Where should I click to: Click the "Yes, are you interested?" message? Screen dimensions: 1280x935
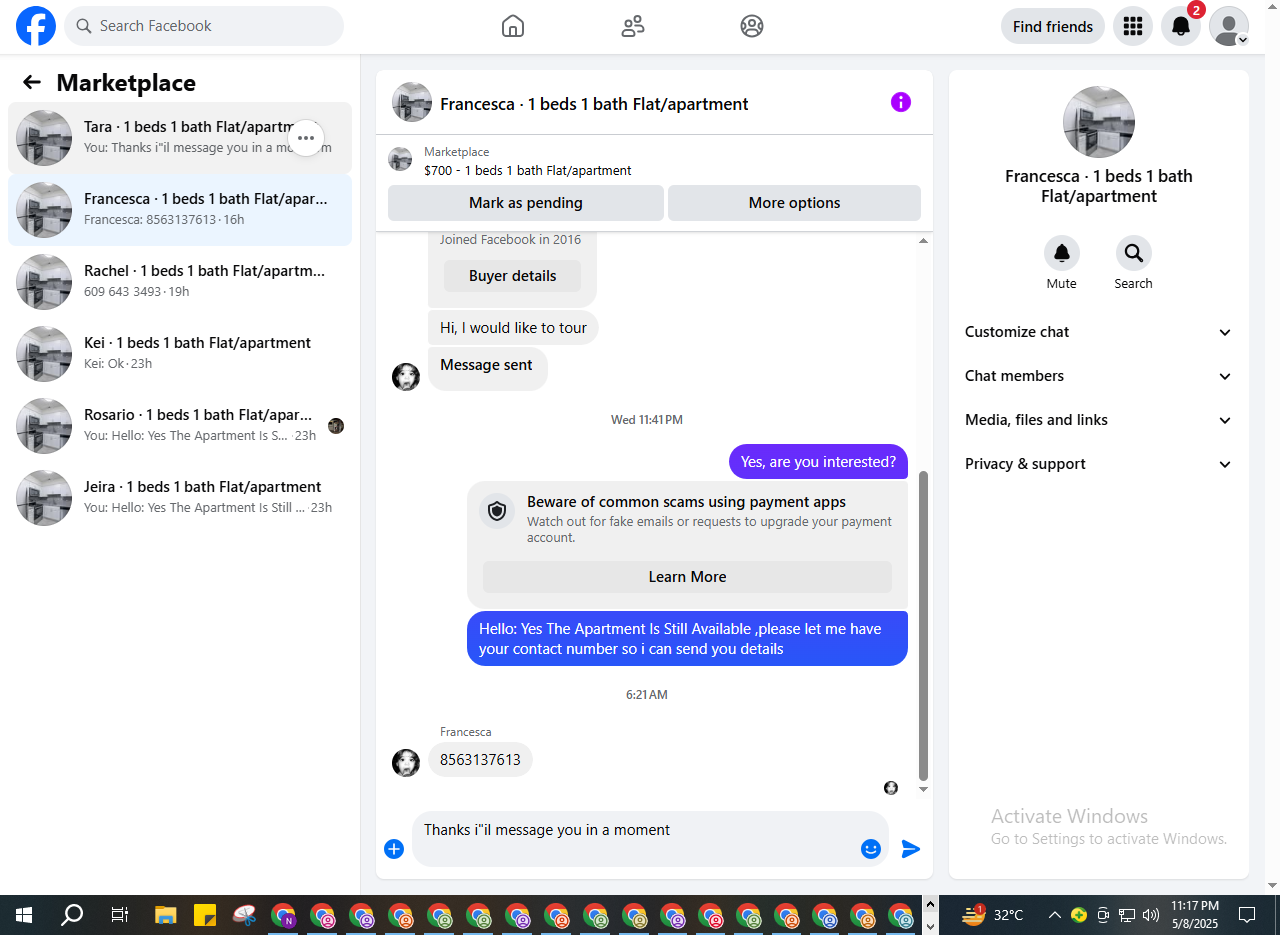coord(818,462)
